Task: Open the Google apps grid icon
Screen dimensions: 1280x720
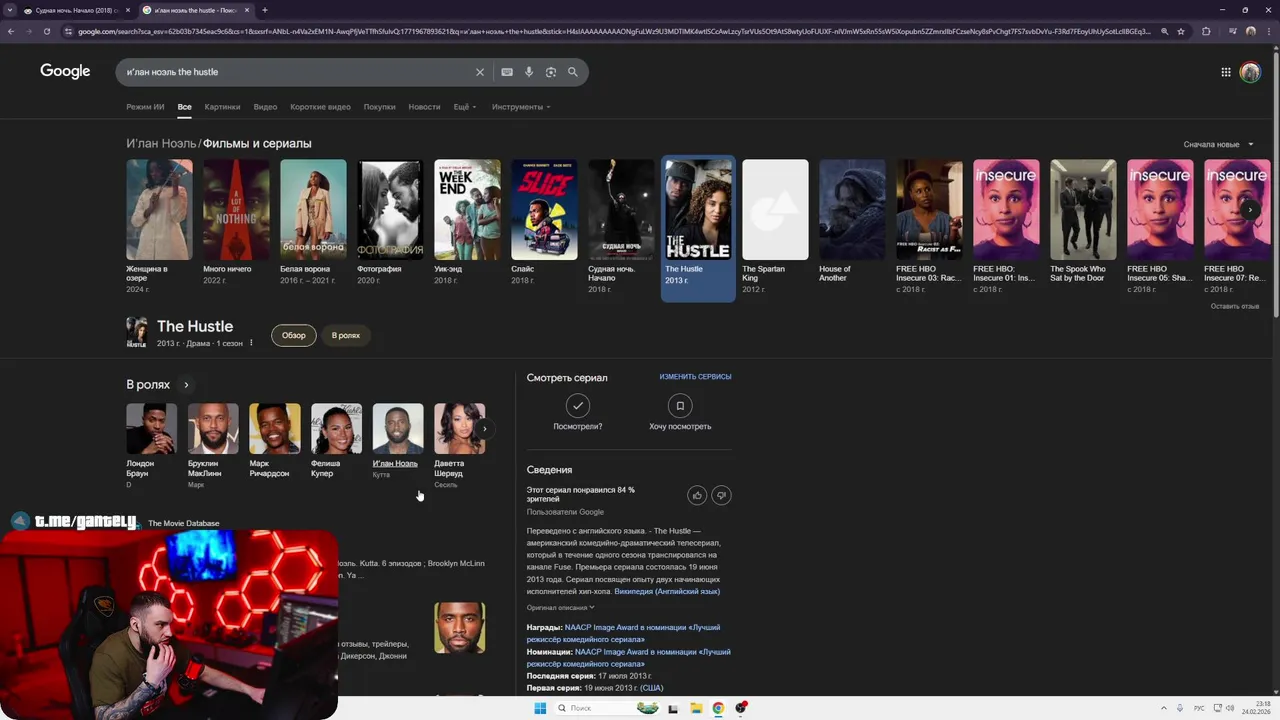Action: pyautogui.click(x=1226, y=72)
